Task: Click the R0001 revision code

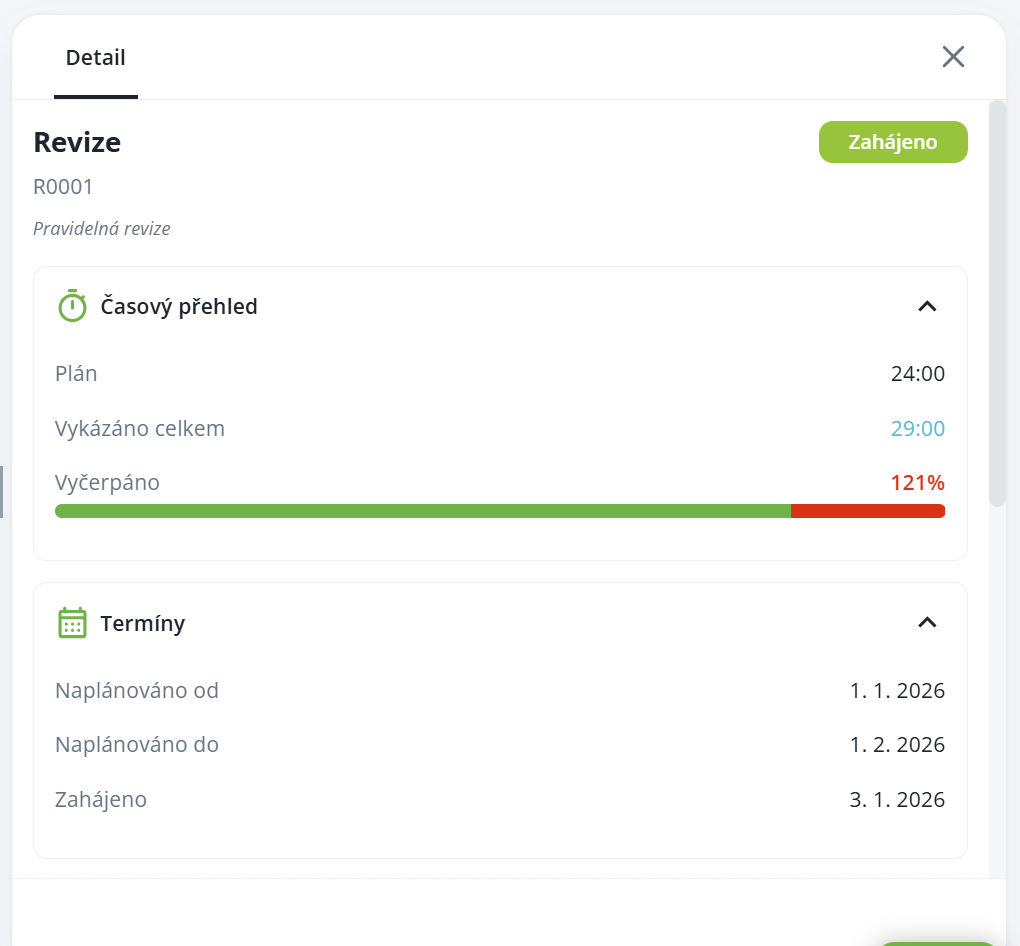Action: pos(63,187)
